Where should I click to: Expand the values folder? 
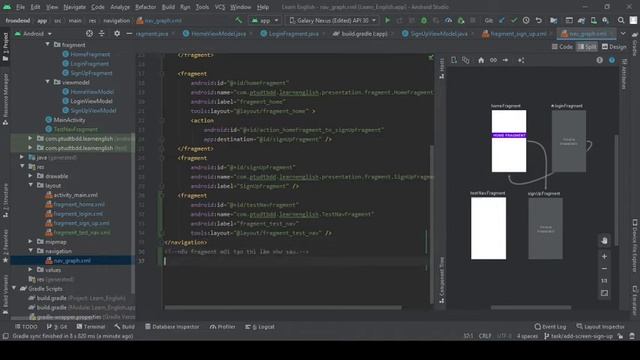(30, 270)
